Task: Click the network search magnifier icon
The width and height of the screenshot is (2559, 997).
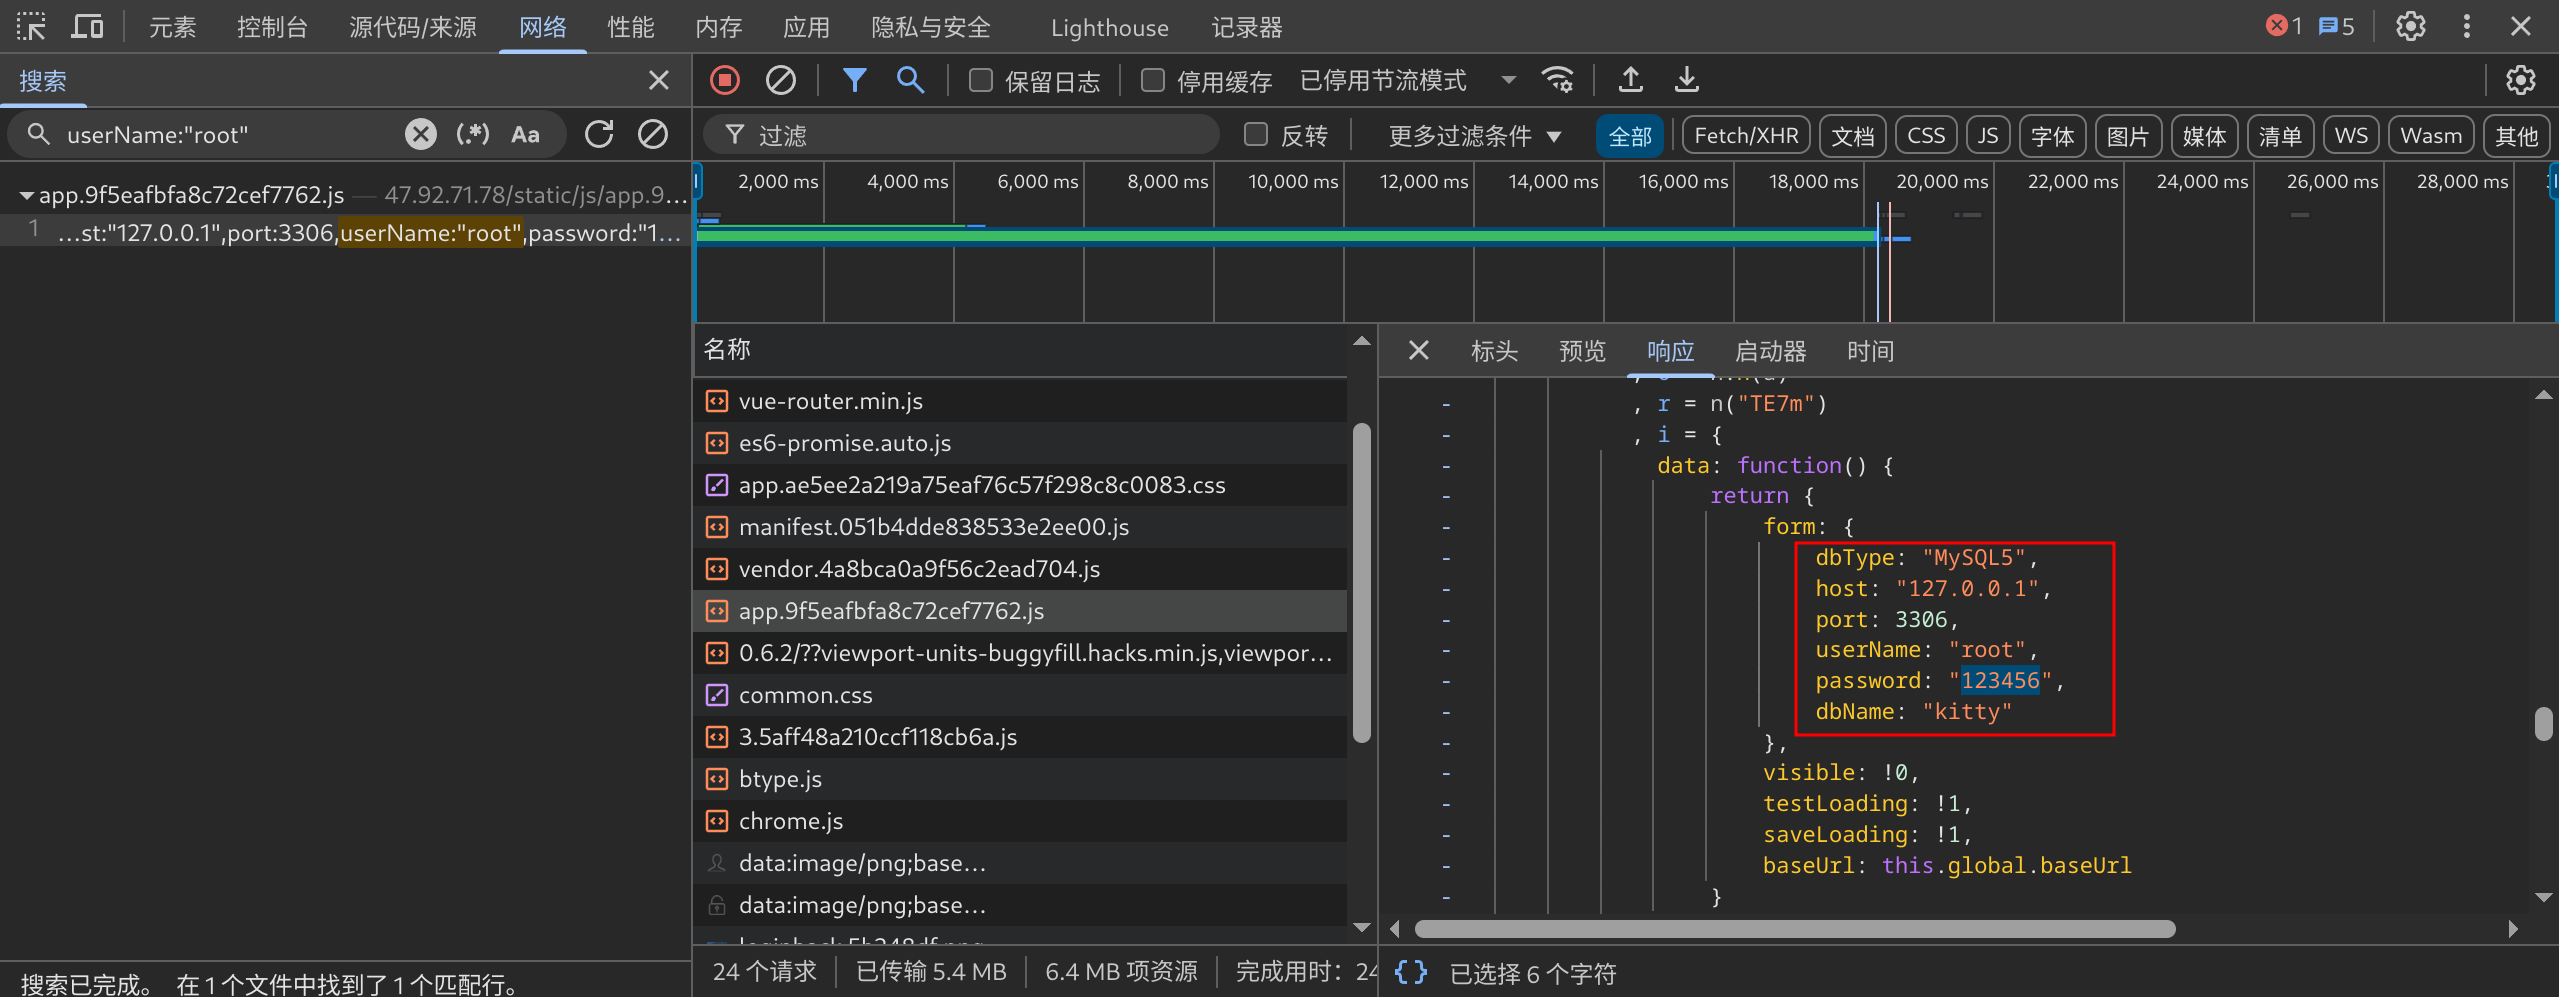Action: (910, 80)
